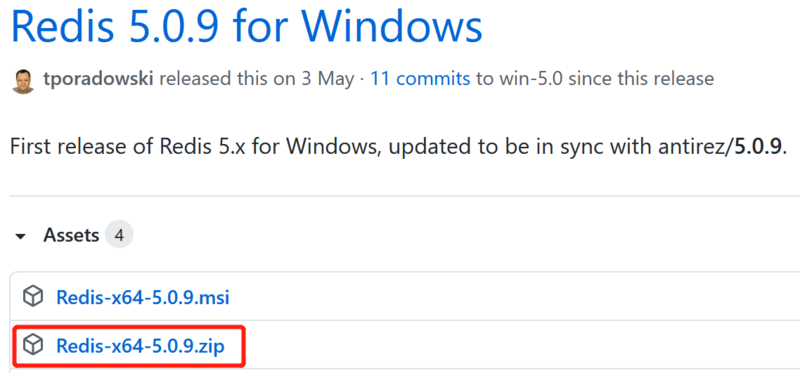Click the since this release text
Screen dimensions: 800x373
pyautogui.click(x=640, y=79)
